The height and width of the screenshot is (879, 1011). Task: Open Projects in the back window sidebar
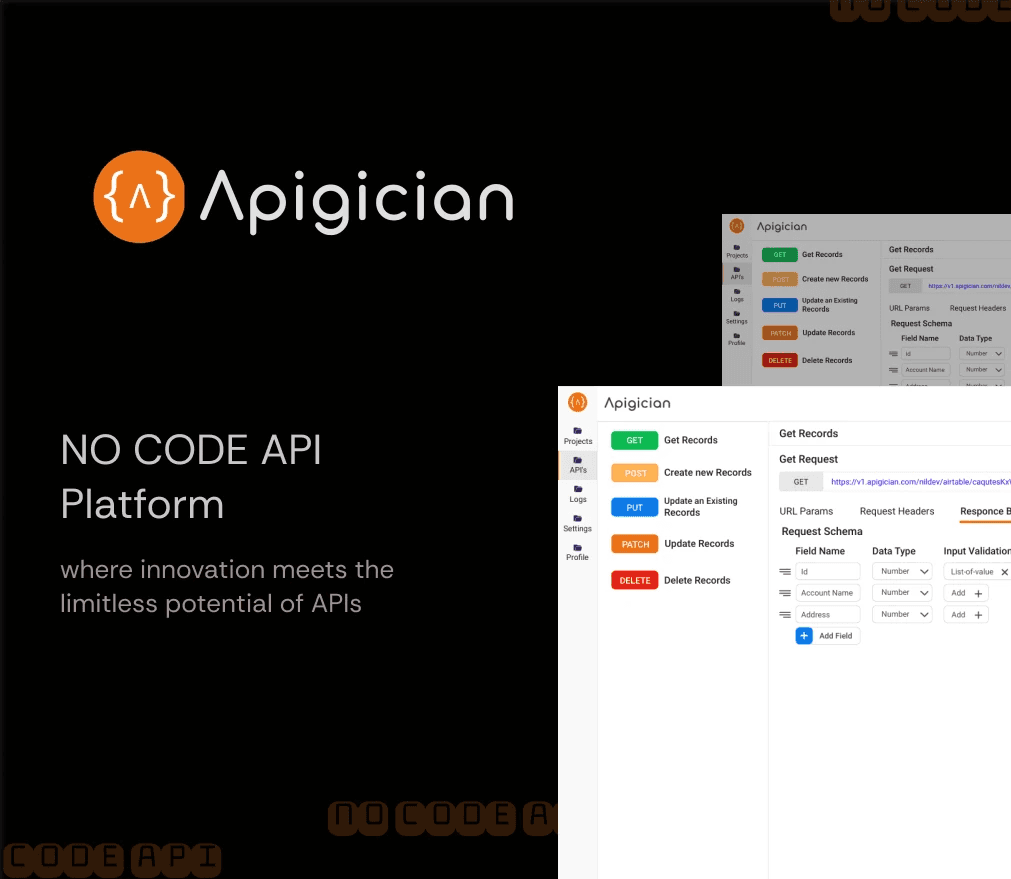(737, 252)
